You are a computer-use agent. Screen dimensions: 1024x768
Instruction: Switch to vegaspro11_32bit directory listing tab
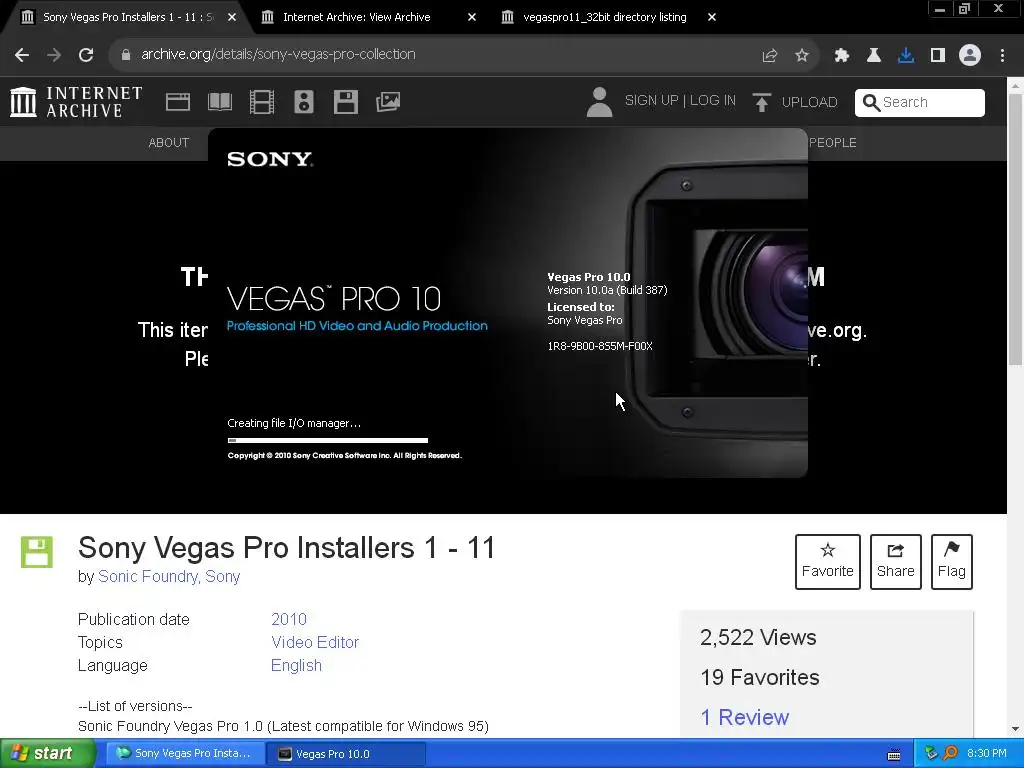click(x=605, y=17)
